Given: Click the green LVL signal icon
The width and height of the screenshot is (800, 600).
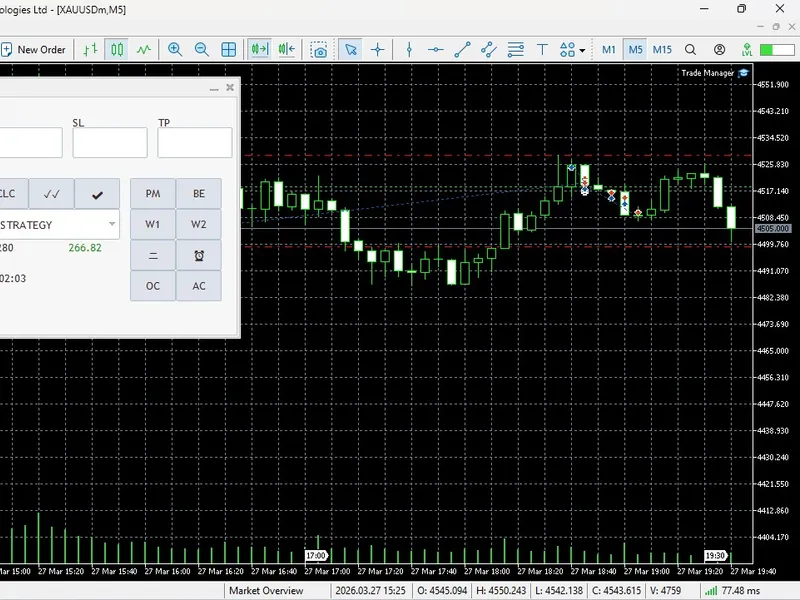Looking at the screenshot, I should 747,49.
